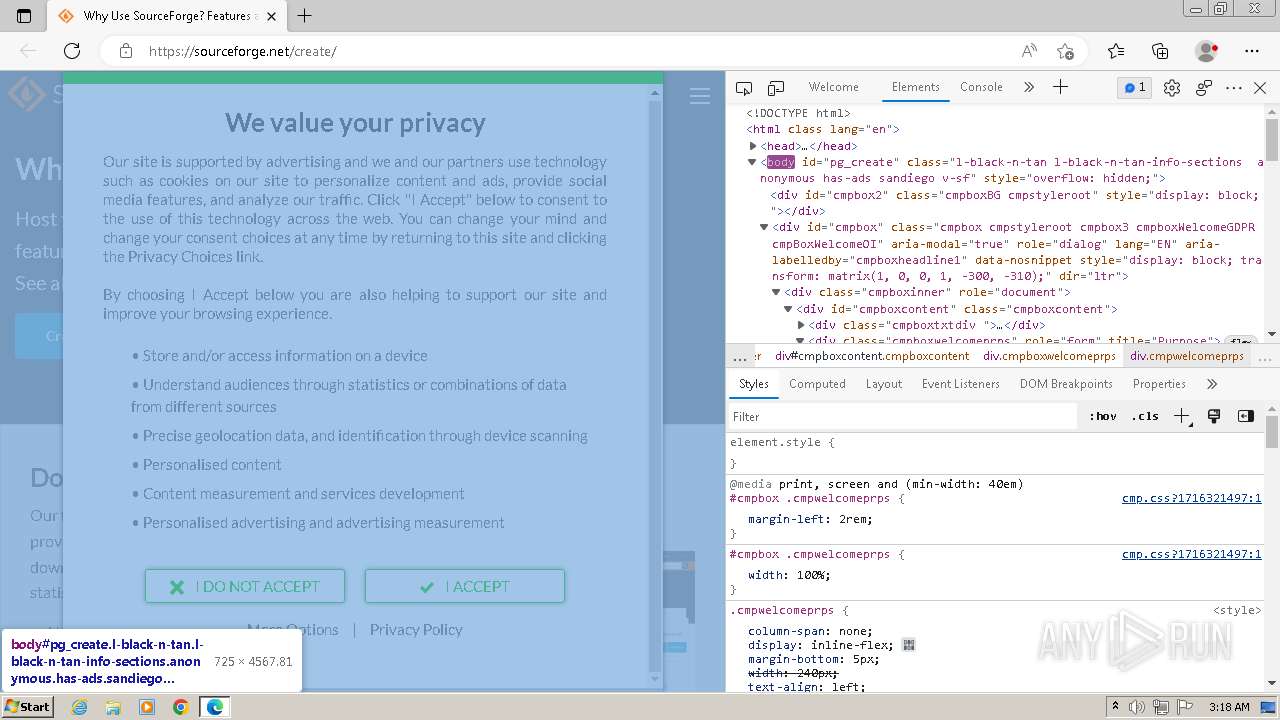Click the width: 100% declaration
The height and width of the screenshot is (720, 1280).
pos(789,575)
